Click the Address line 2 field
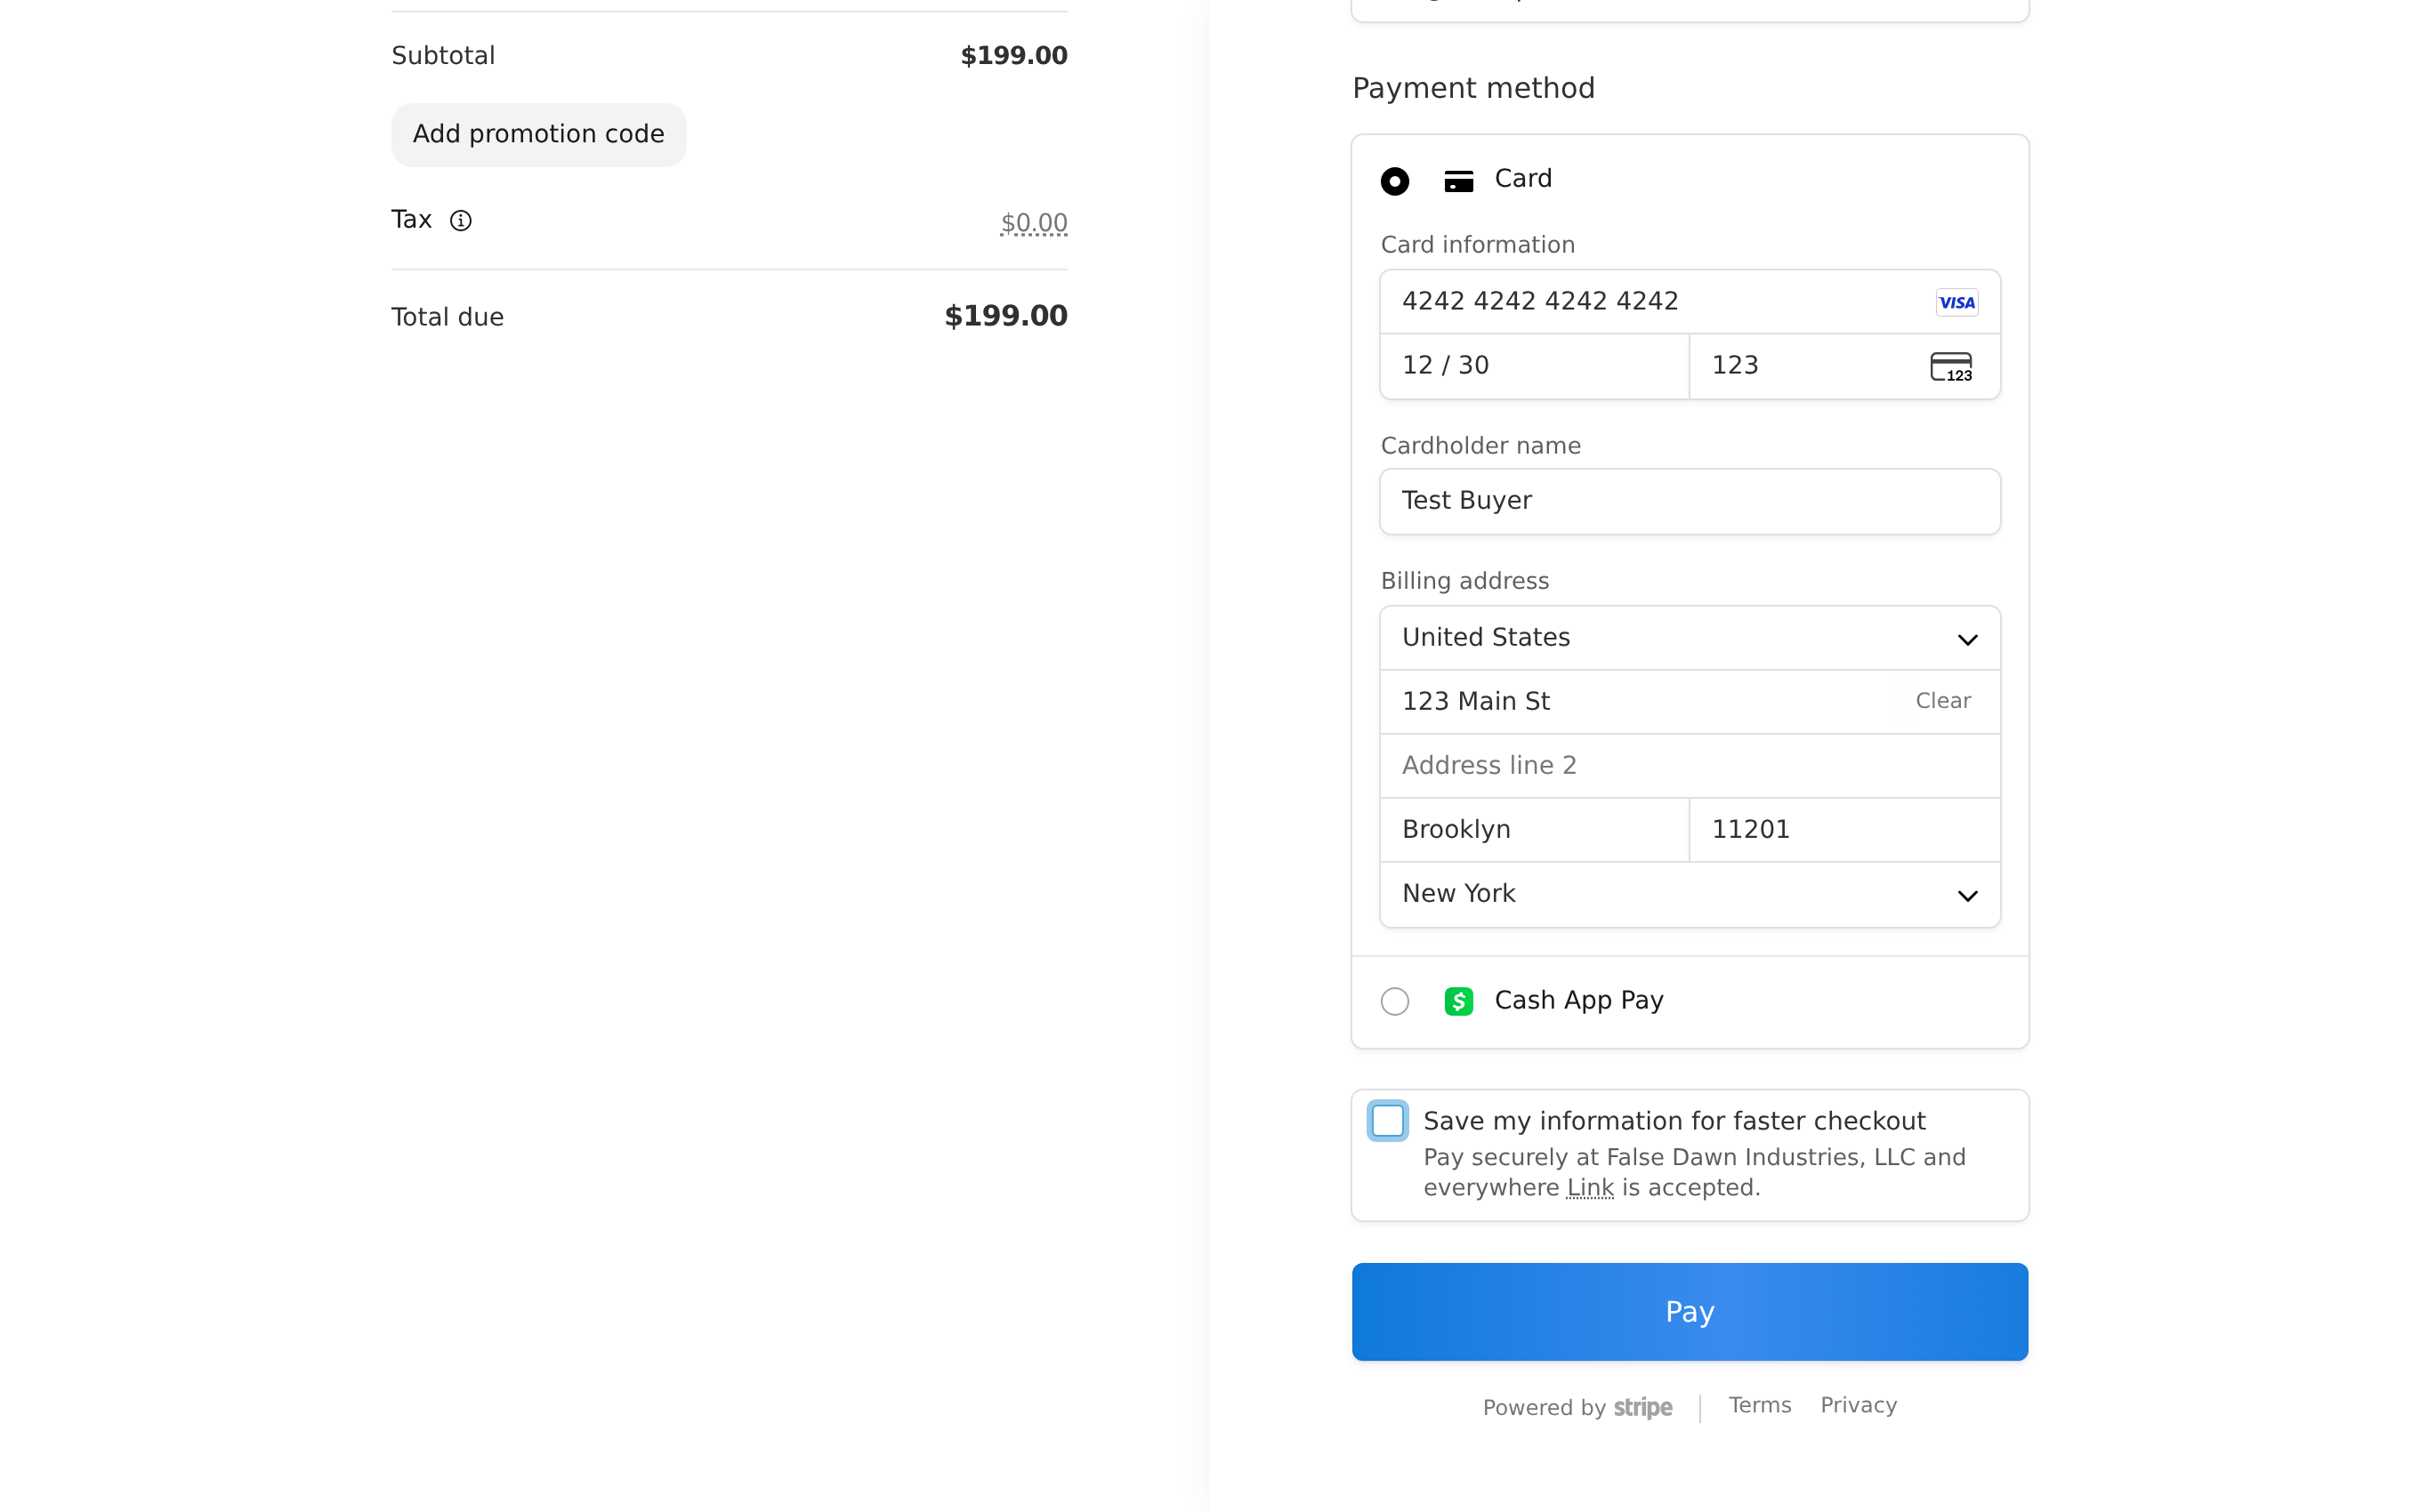2420x1512 pixels. (x=1690, y=766)
